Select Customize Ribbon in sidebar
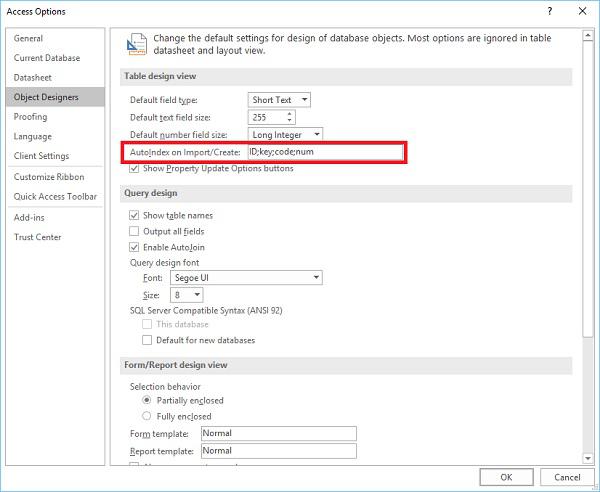Image resolution: width=600 pixels, height=492 pixels. point(48,177)
